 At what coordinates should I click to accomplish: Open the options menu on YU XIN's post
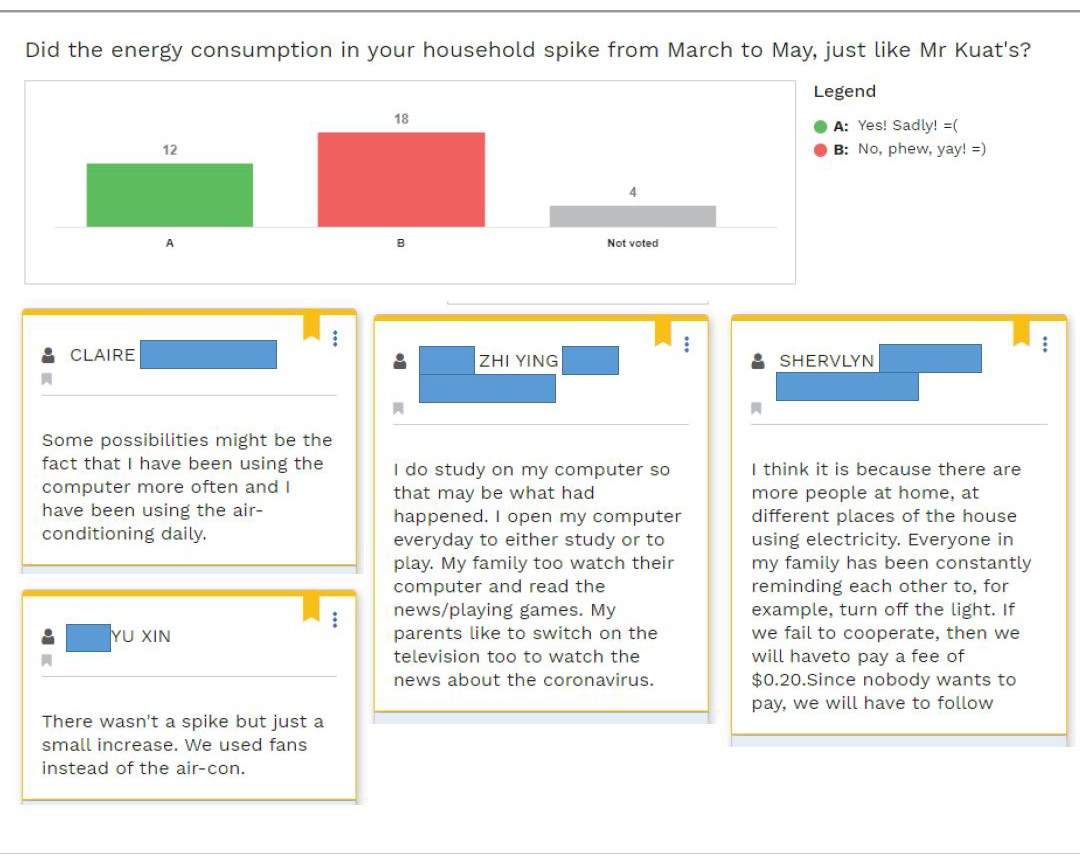[335, 620]
